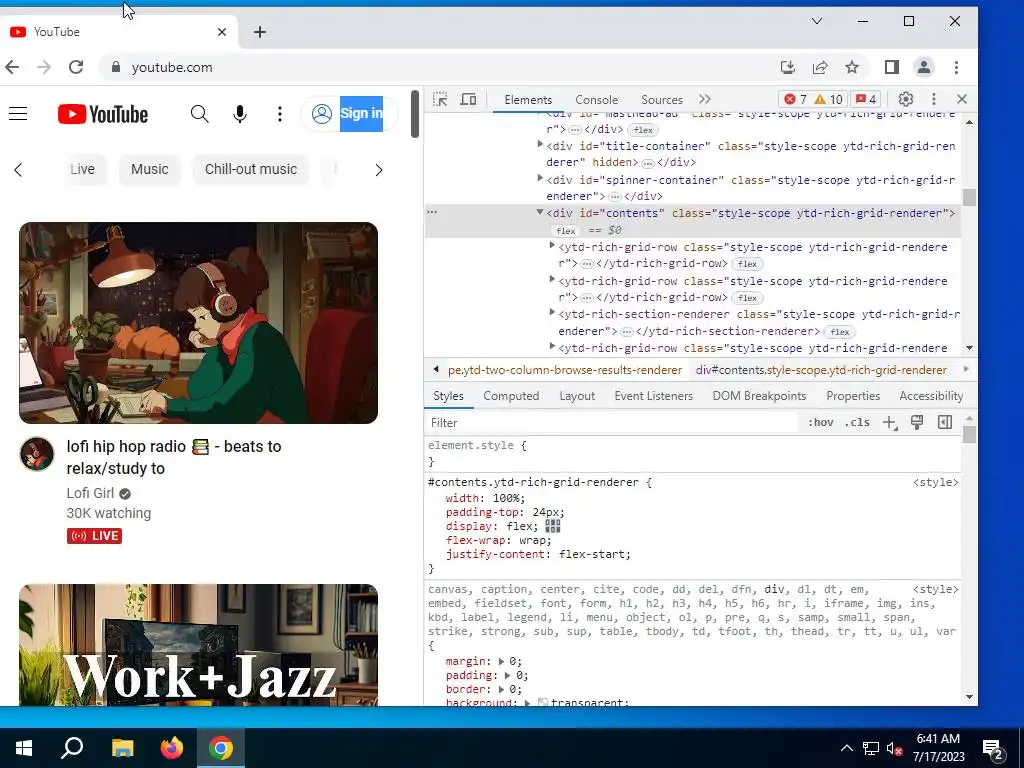Viewport: 1024px width, 768px height.
Task: Switch to the Elements tab
Action: click(528, 100)
